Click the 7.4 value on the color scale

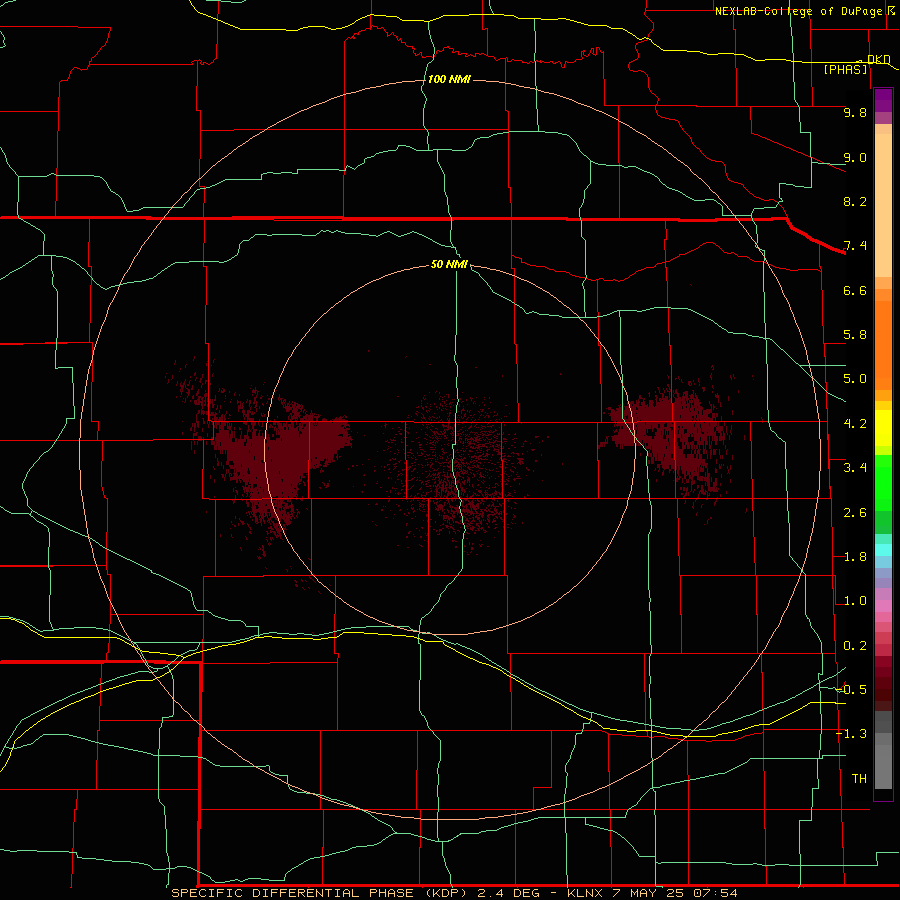pyautogui.click(x=855, y=246)
